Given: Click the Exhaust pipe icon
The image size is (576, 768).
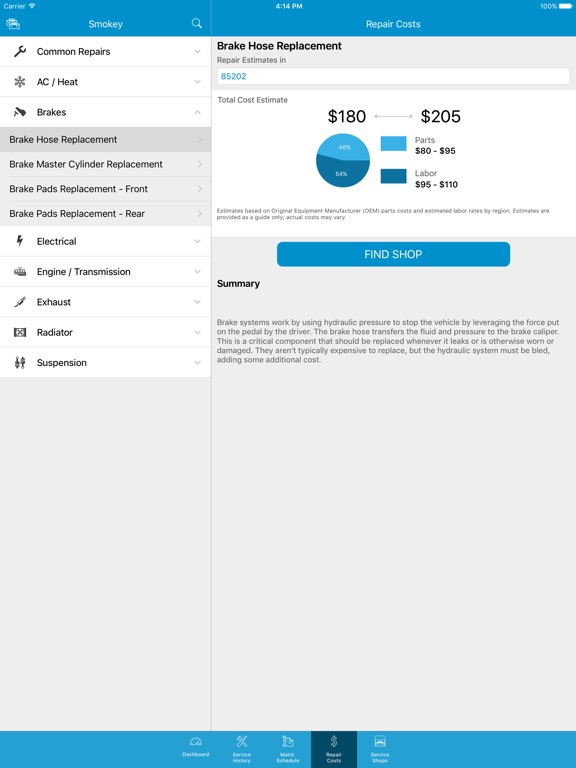Looking at the screenshot, I should [20, 302].
